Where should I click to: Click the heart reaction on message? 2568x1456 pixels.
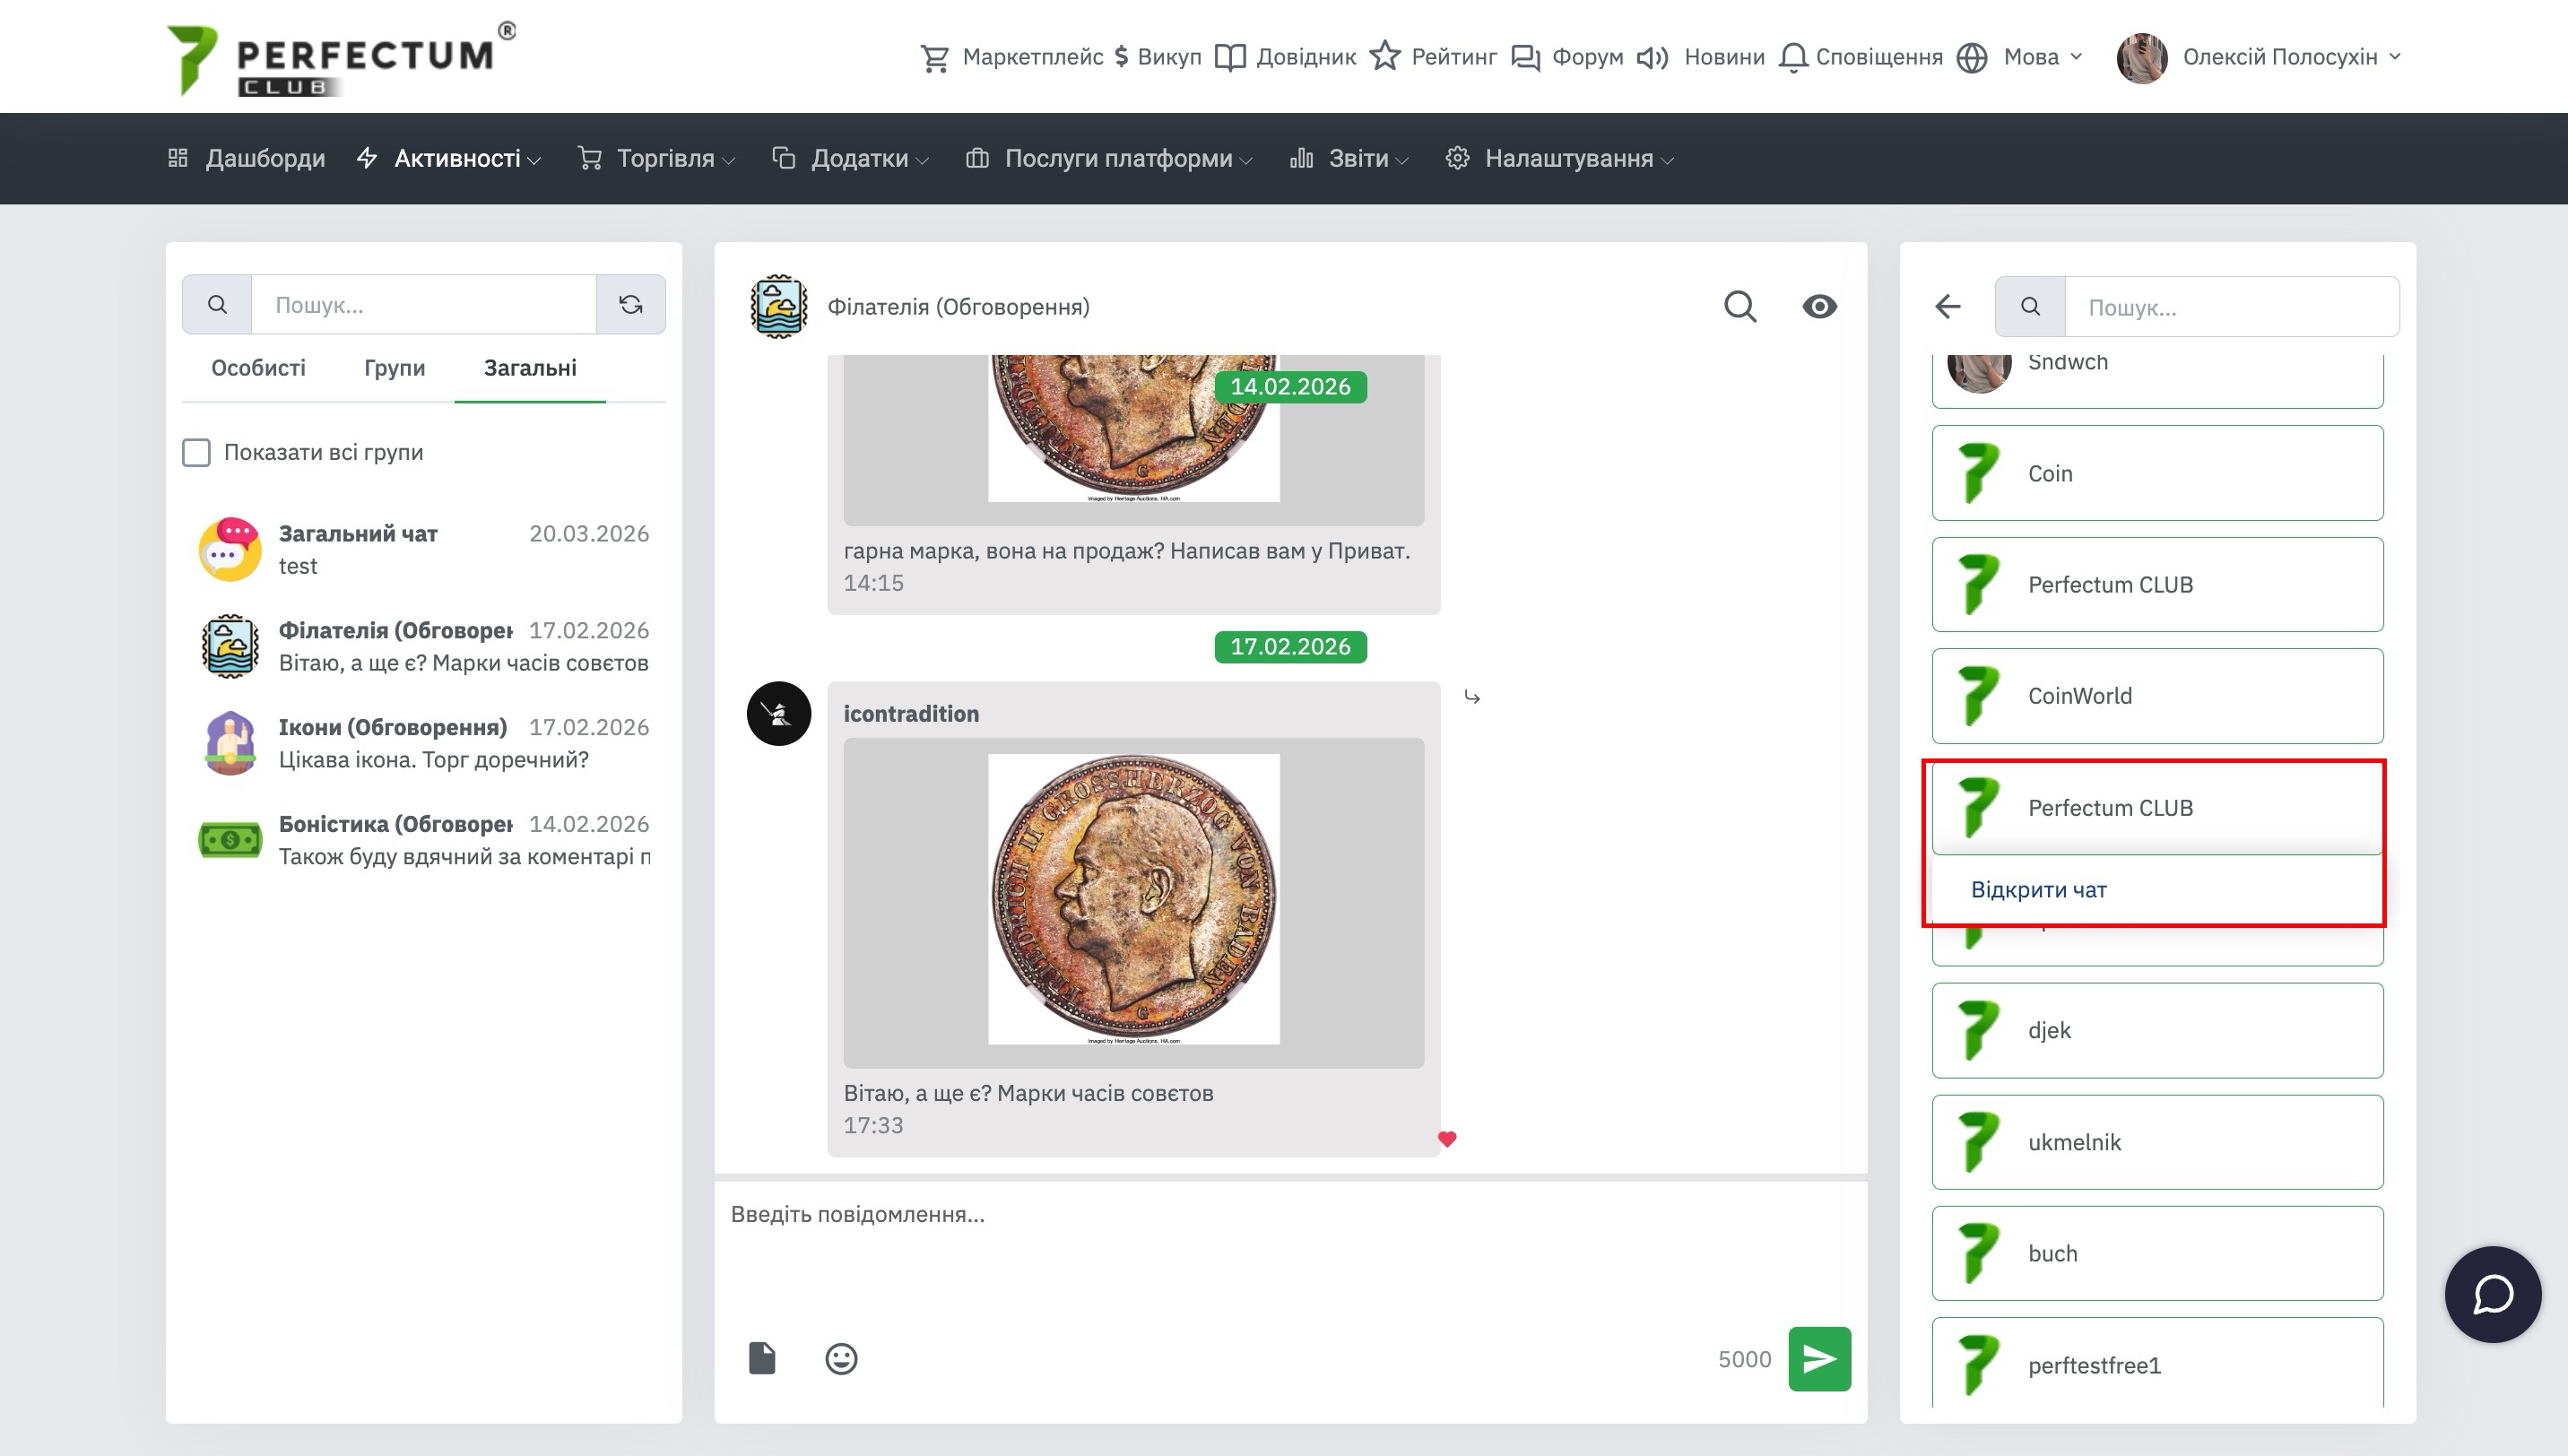(x=1447, y=1139)
